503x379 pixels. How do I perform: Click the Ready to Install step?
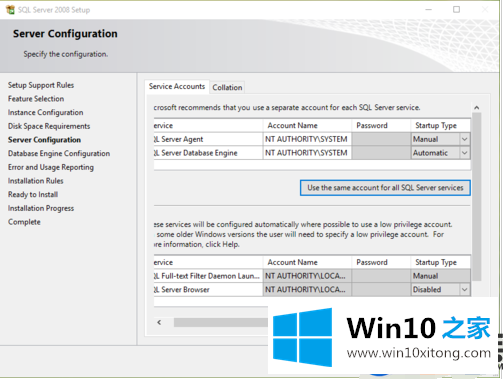click(33, 194)
